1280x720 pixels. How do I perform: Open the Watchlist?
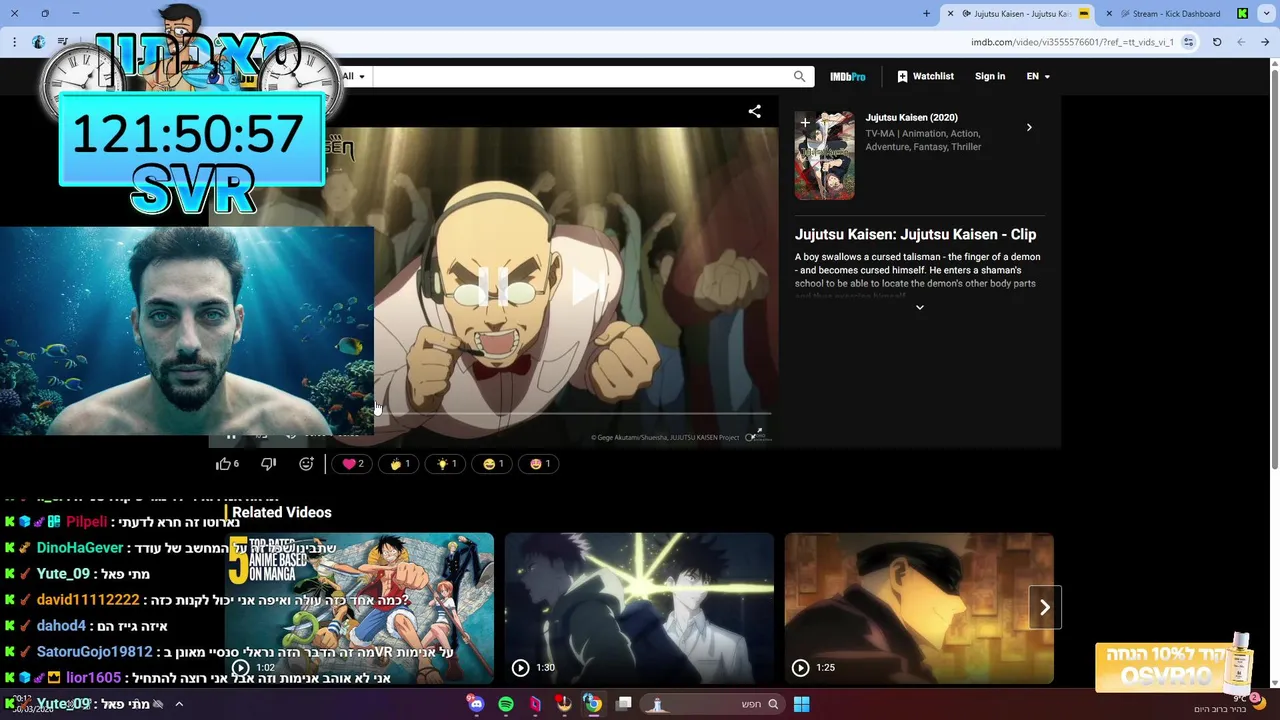925,76
